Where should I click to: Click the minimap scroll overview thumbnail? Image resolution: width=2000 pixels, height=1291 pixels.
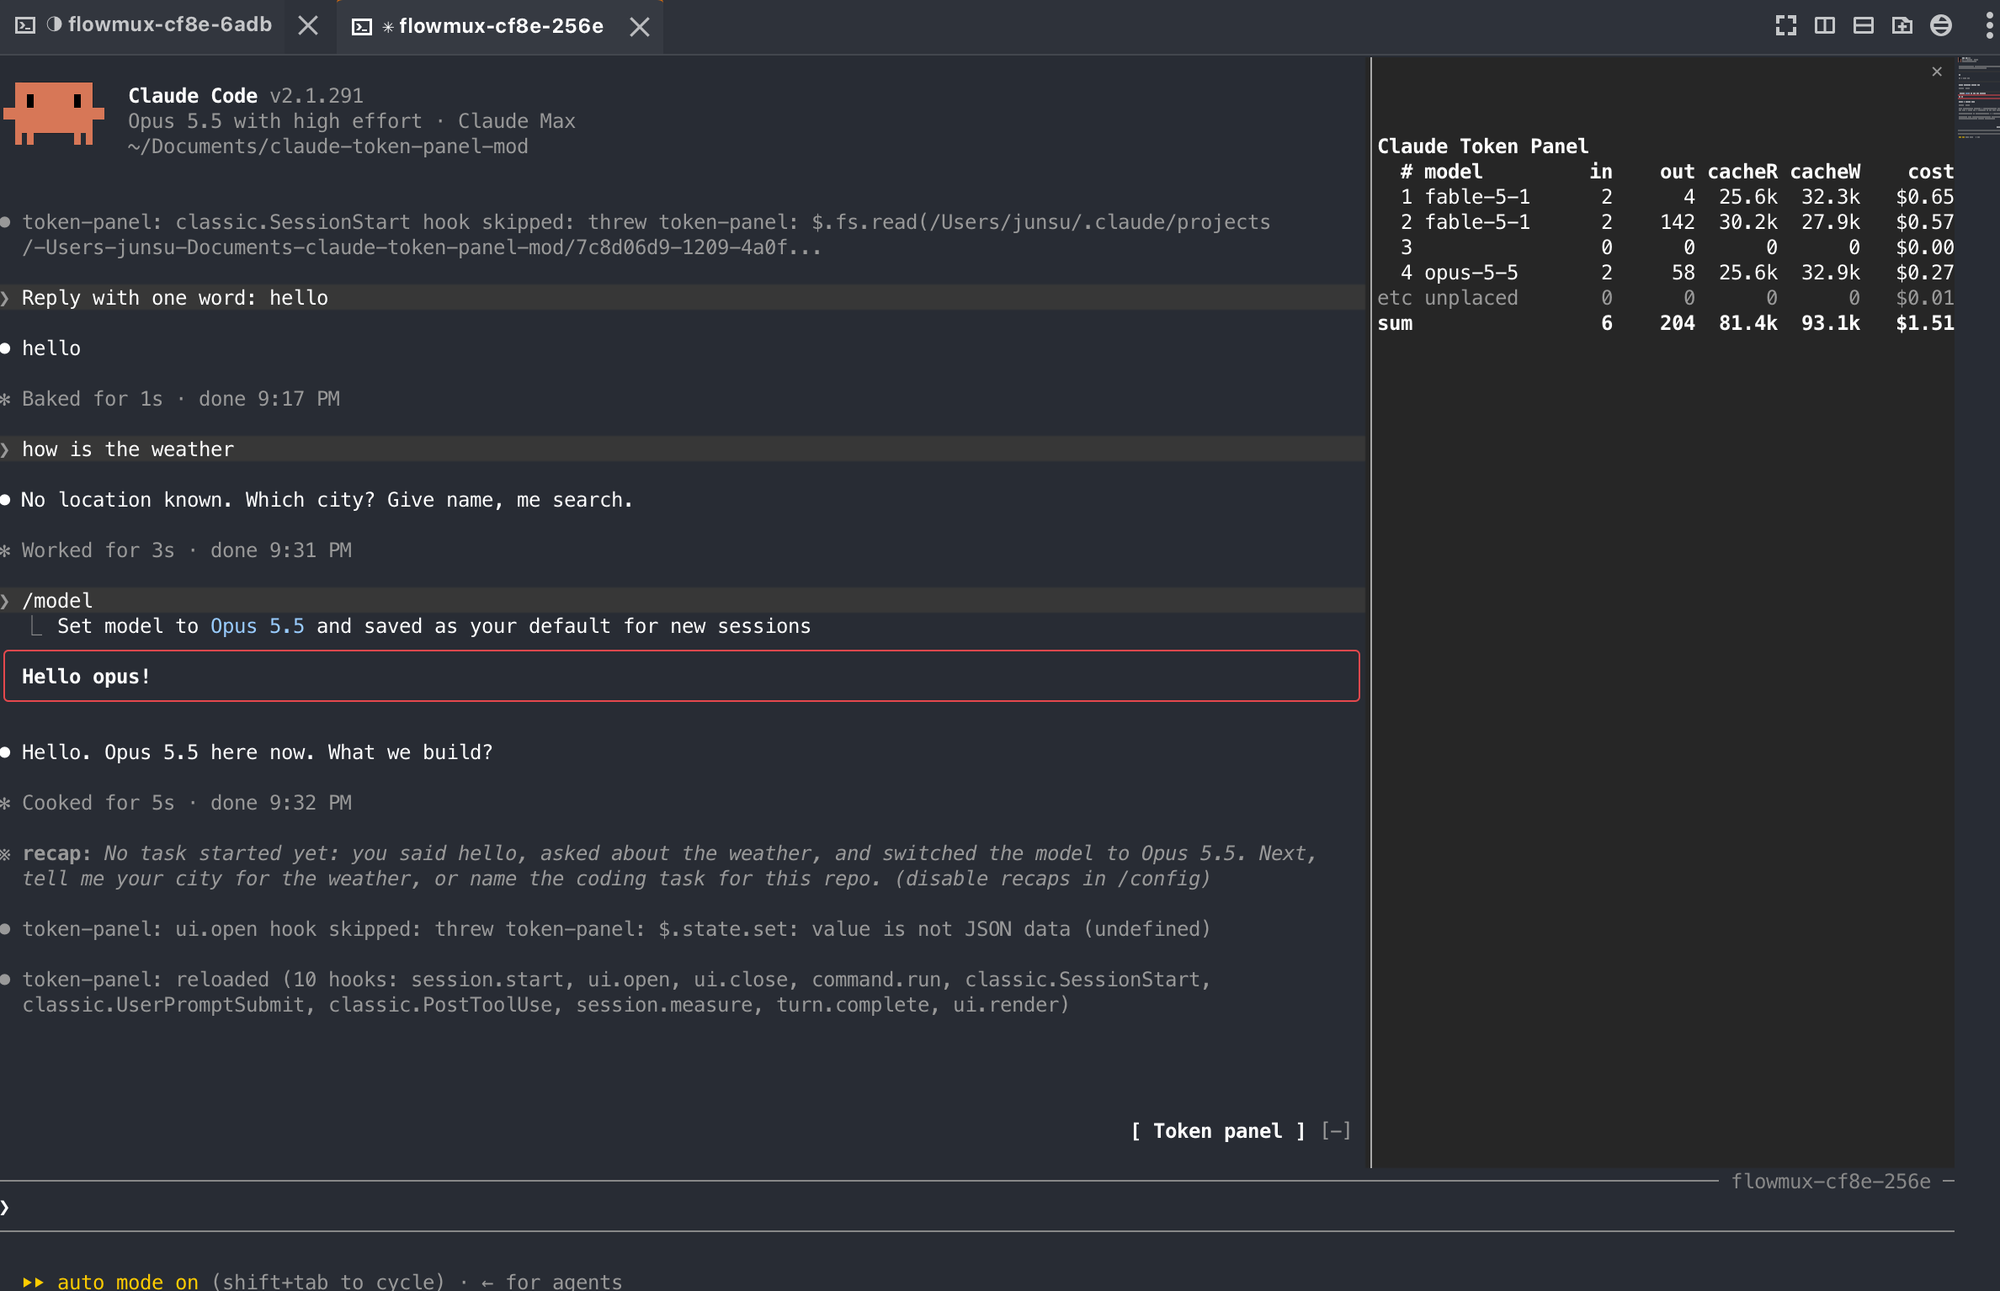tap(1978, 98)
